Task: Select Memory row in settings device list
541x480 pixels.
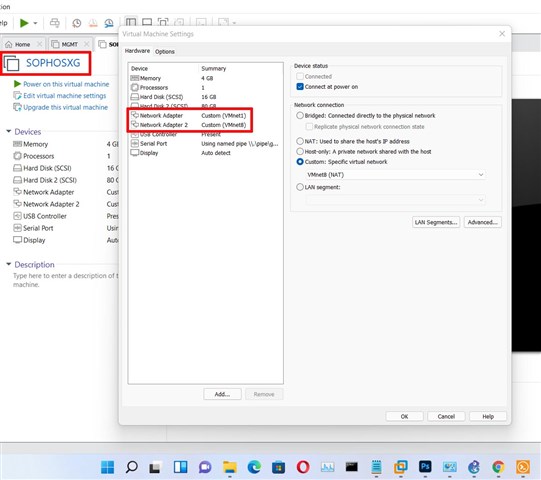Action: (205, 78)
